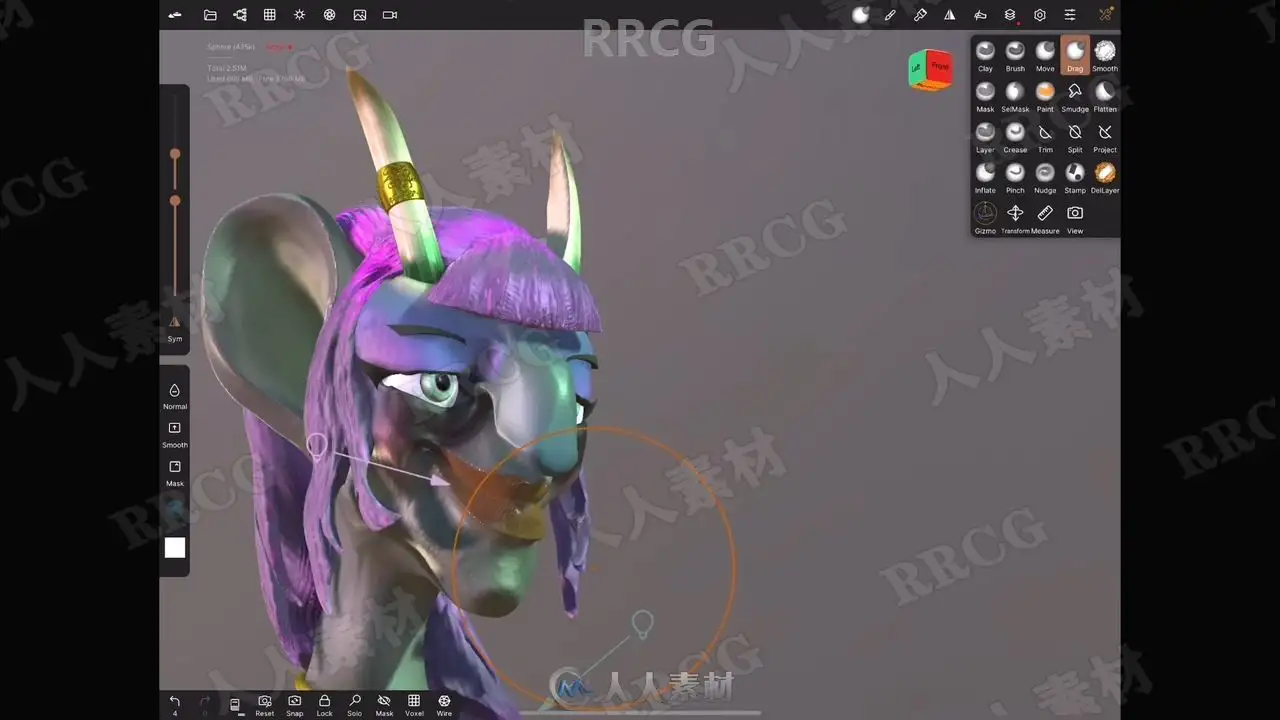Open the brush alpha thumbnail

pyautogui.click(x=175, y=511)
